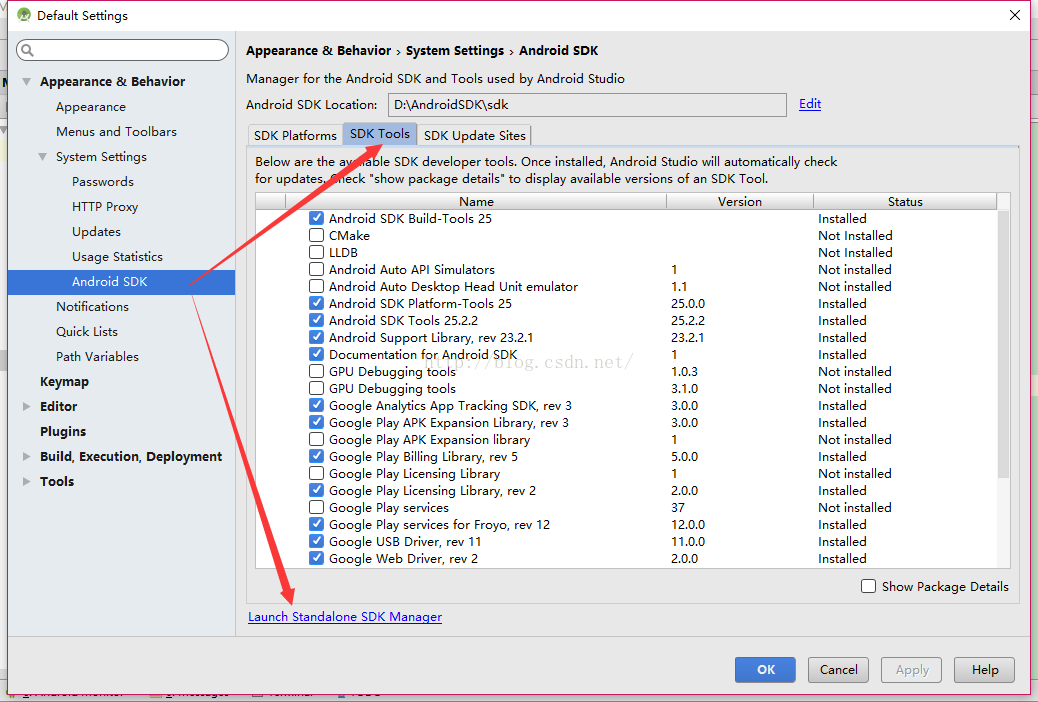Image resolution: width=1038 pixels, height=702 pixels.
Task: Open Path Variables settings
Action: 97,356
